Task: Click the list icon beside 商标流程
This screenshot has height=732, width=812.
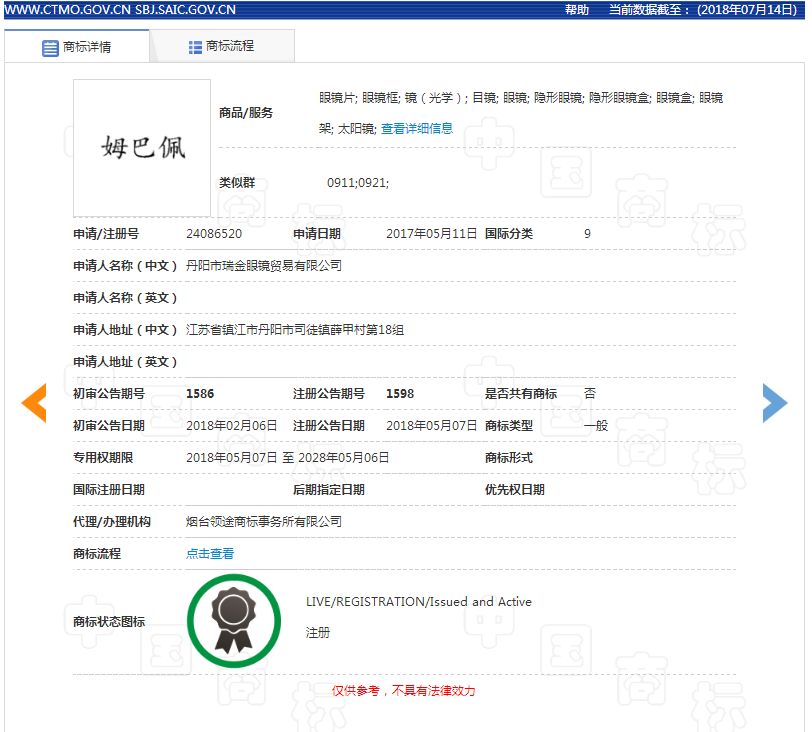Action: [196, 47]
